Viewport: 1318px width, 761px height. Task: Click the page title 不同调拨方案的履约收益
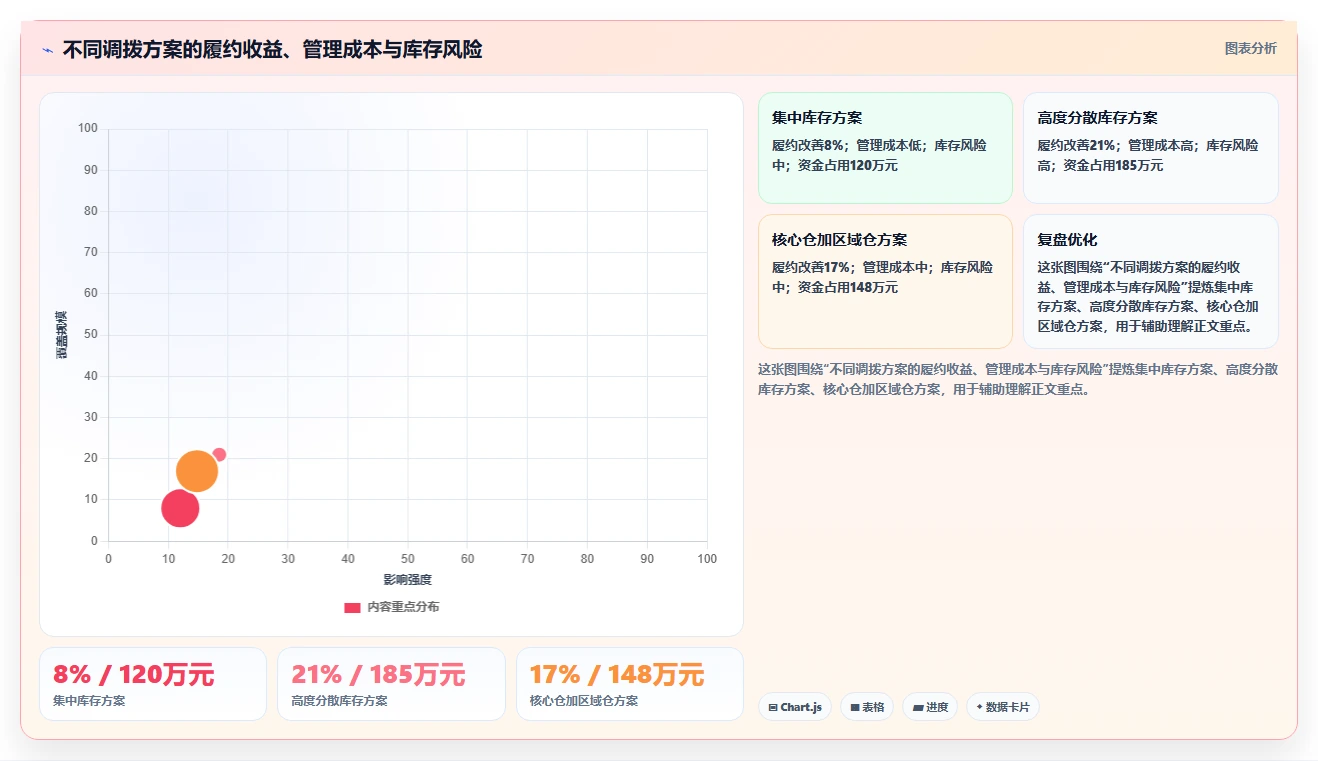pyautogui.click(x=272, y=50)
